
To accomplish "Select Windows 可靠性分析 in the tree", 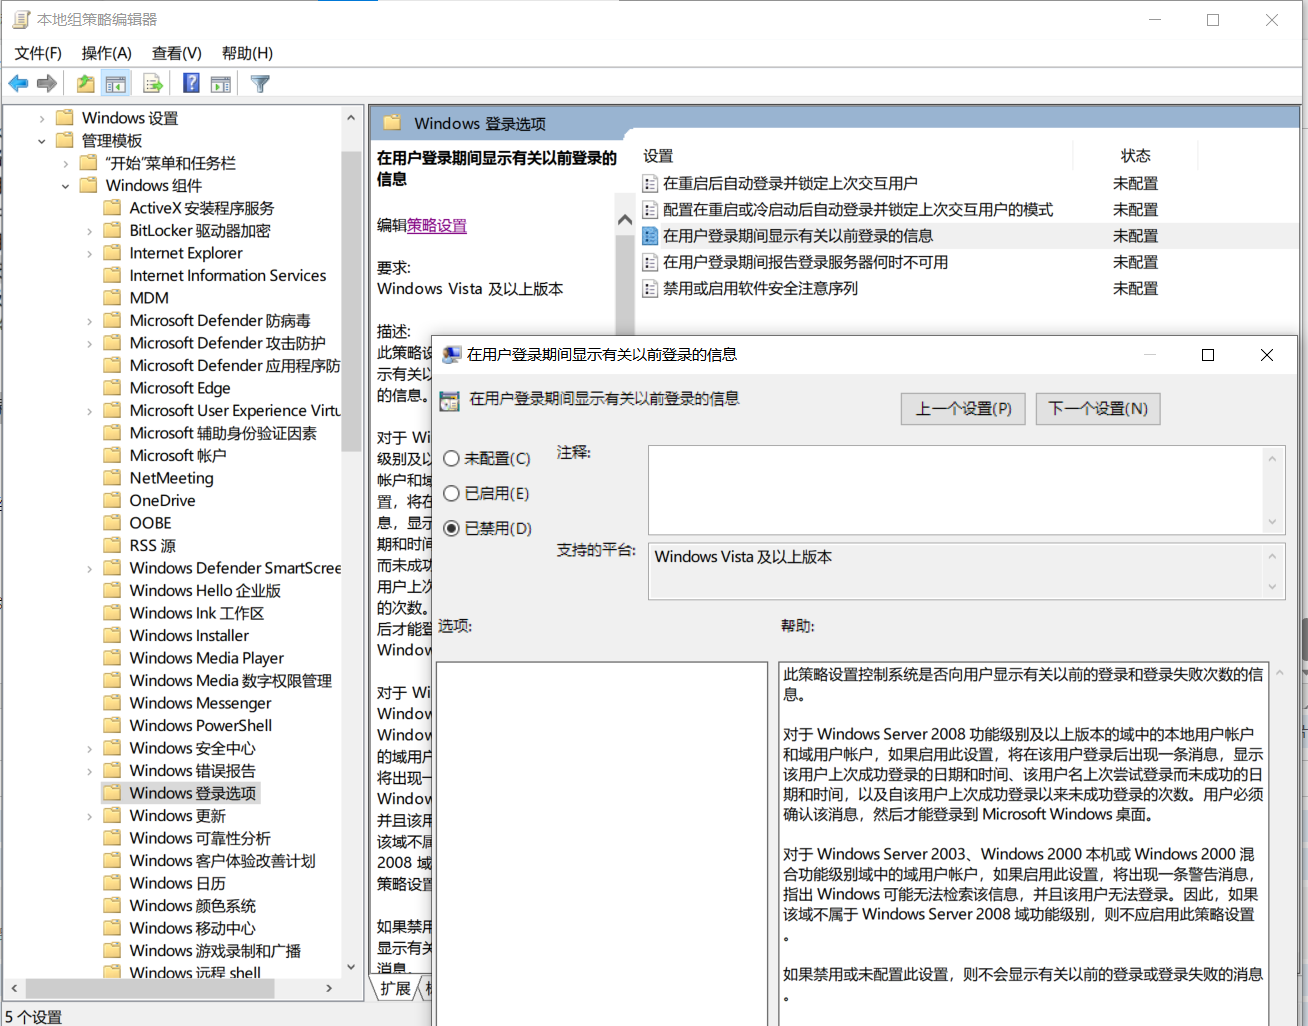I will coord(200,838).
